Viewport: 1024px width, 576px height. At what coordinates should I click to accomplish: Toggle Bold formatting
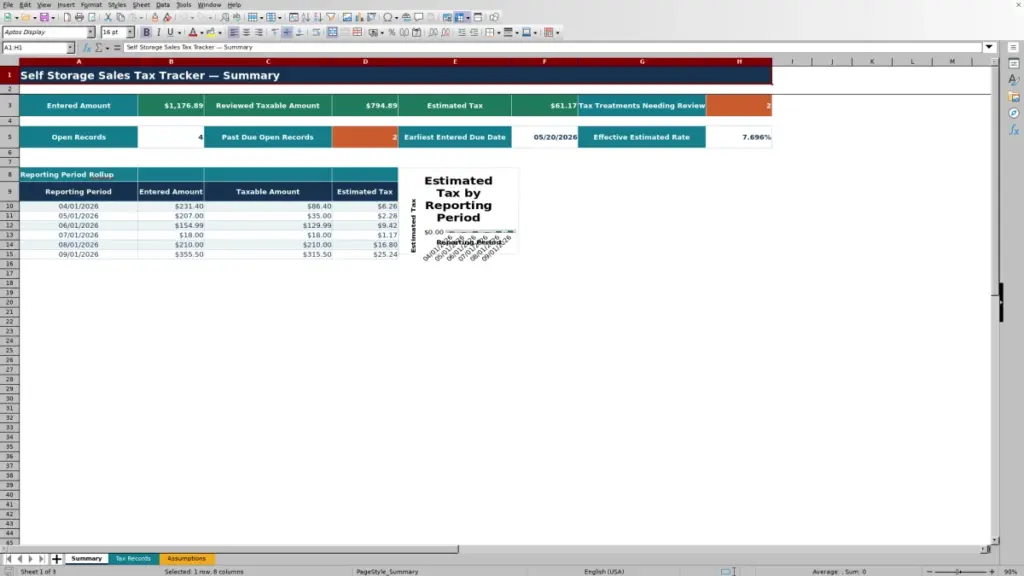point(146,33)
